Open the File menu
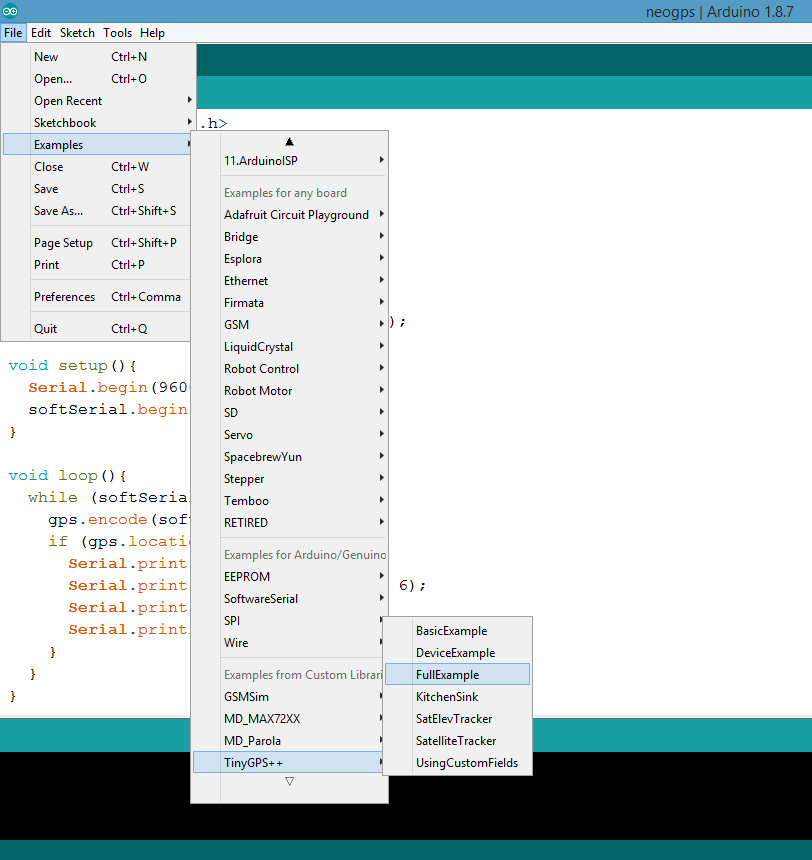 pyautogui.click(x=13, y=33)
